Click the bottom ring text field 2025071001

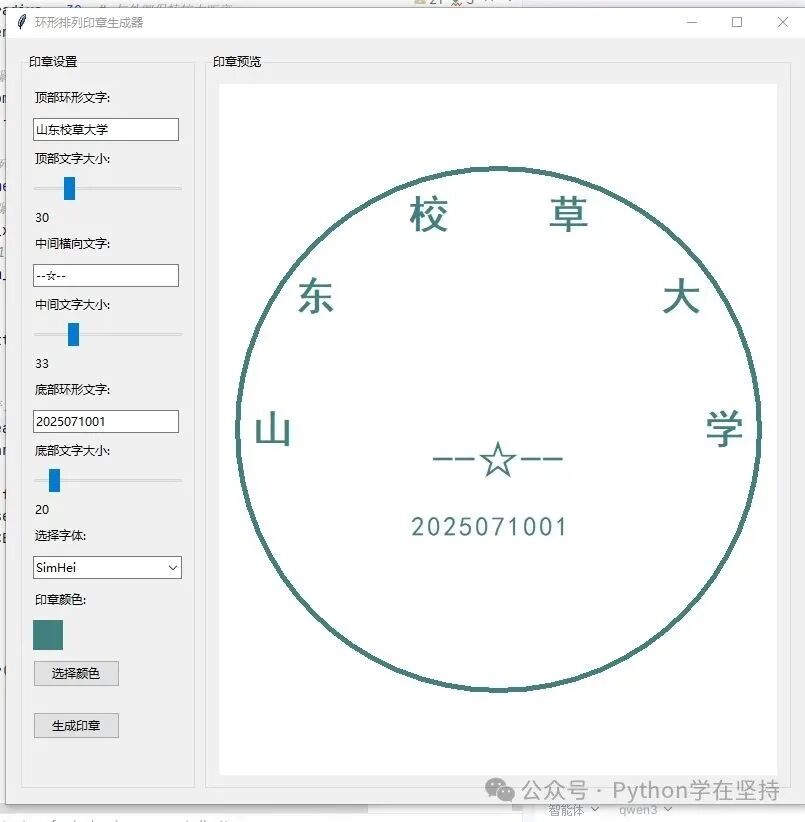pos(106,421)
